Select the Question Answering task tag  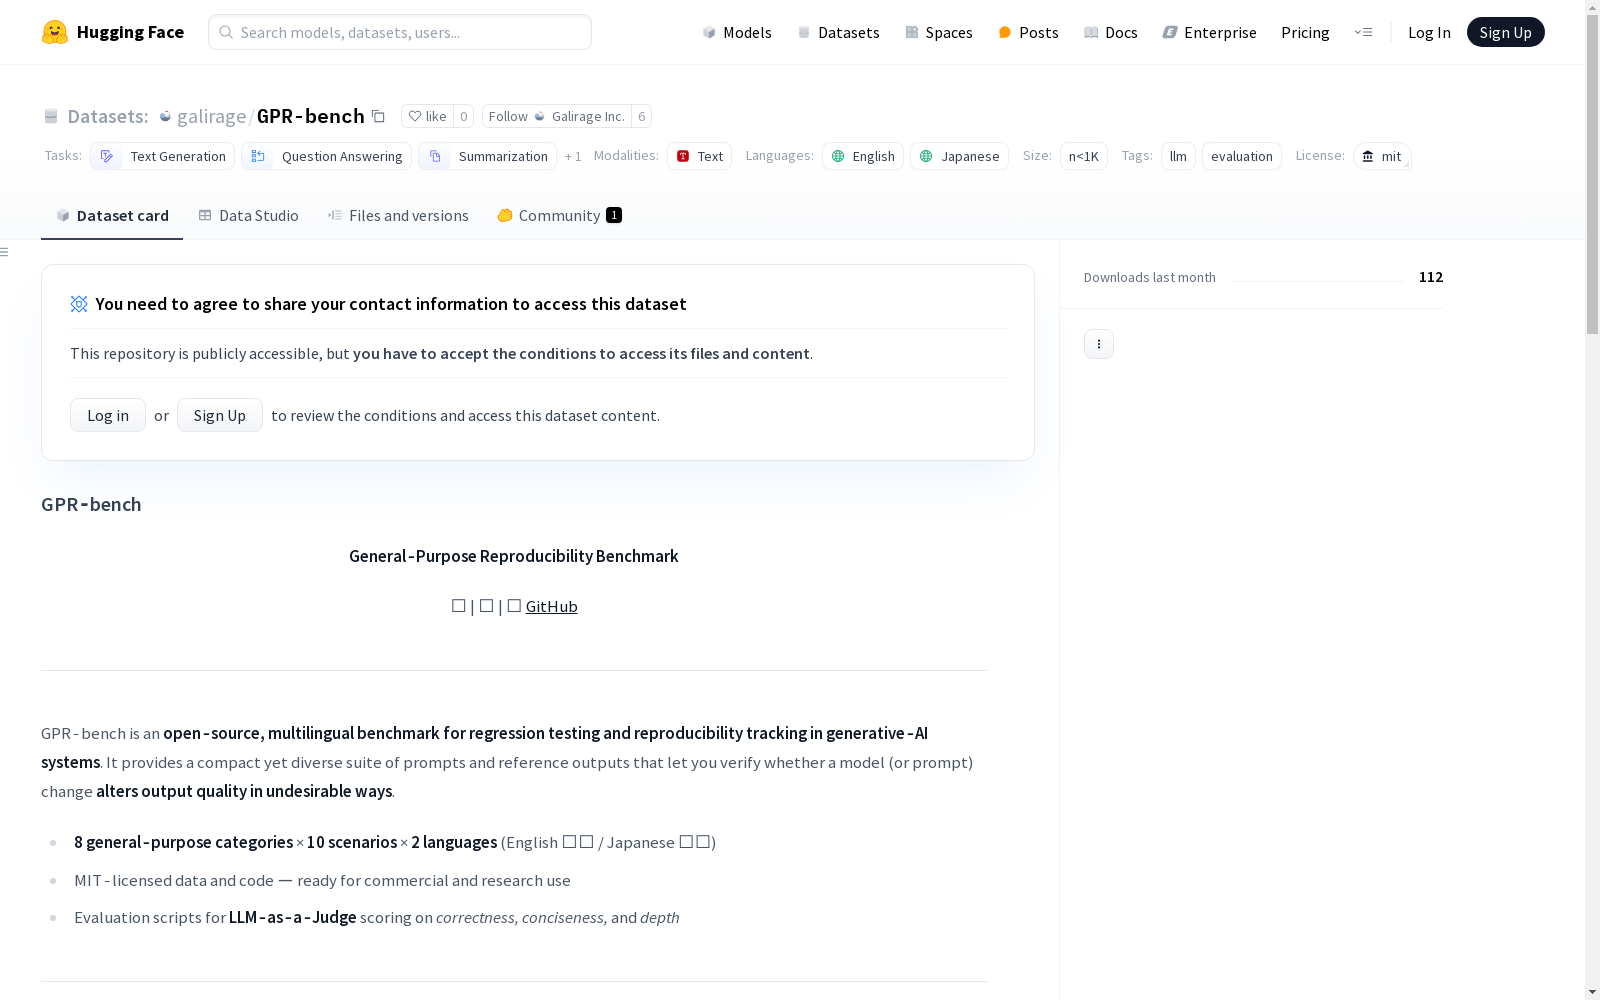point(326,156)
